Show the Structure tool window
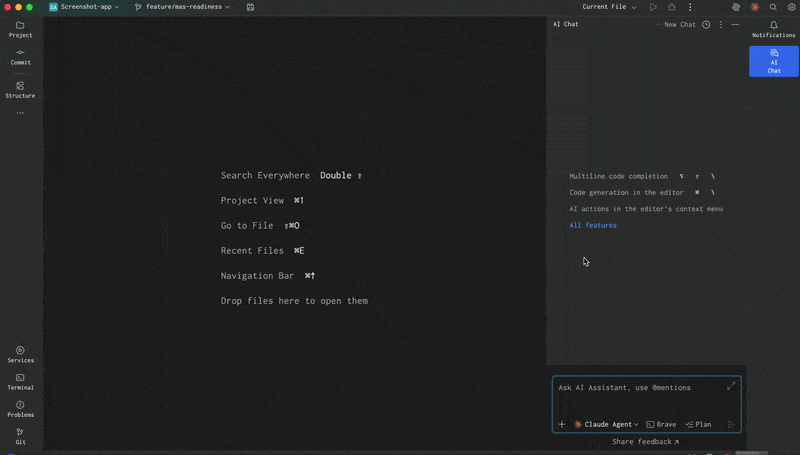The image size is (800, 455). coord(20,90)
